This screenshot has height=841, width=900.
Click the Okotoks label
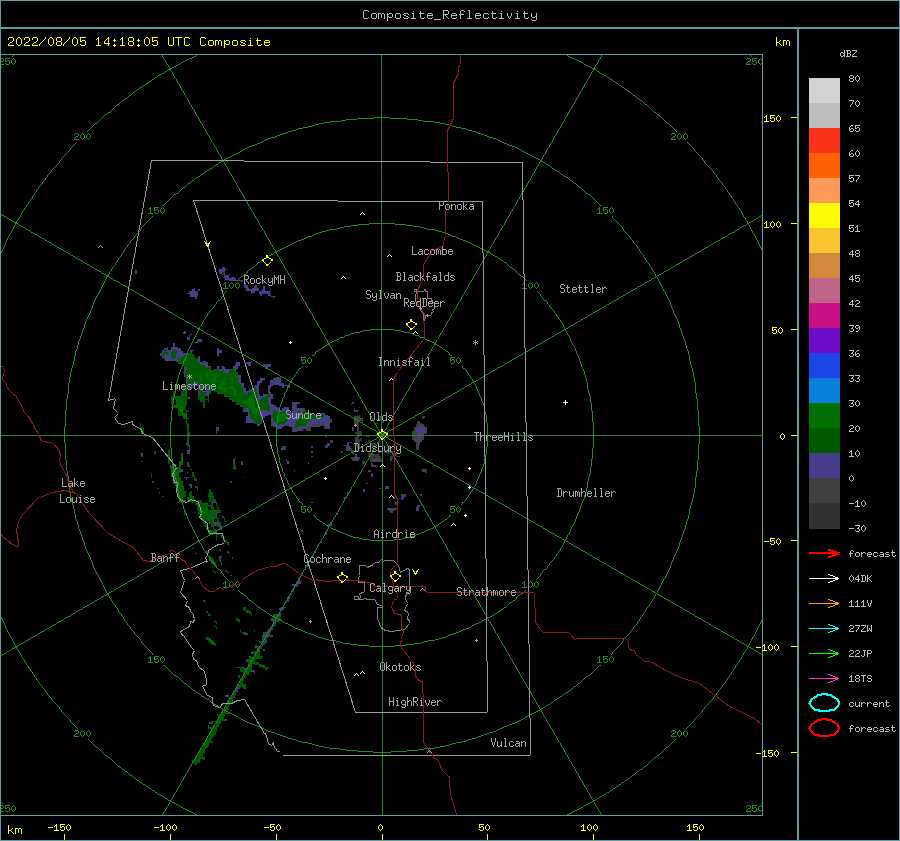[400, 667]
